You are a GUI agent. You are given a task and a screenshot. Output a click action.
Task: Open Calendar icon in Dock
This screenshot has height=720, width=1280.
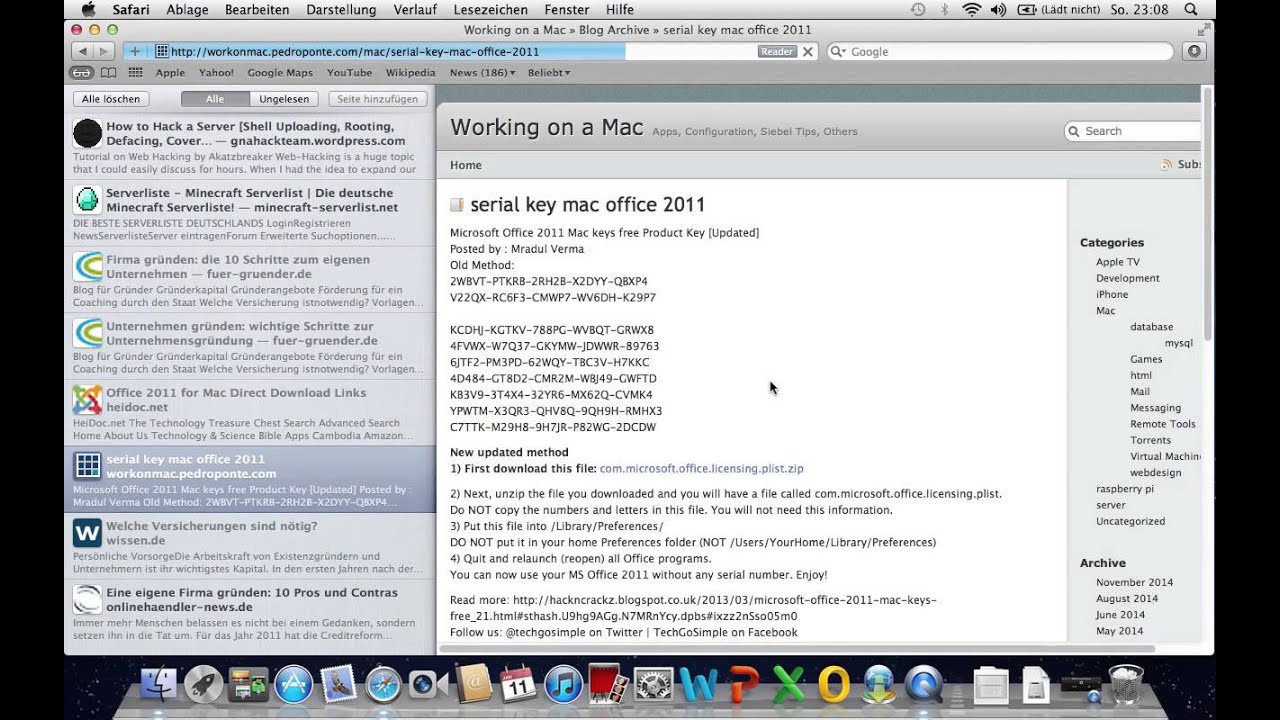(518, 684)
